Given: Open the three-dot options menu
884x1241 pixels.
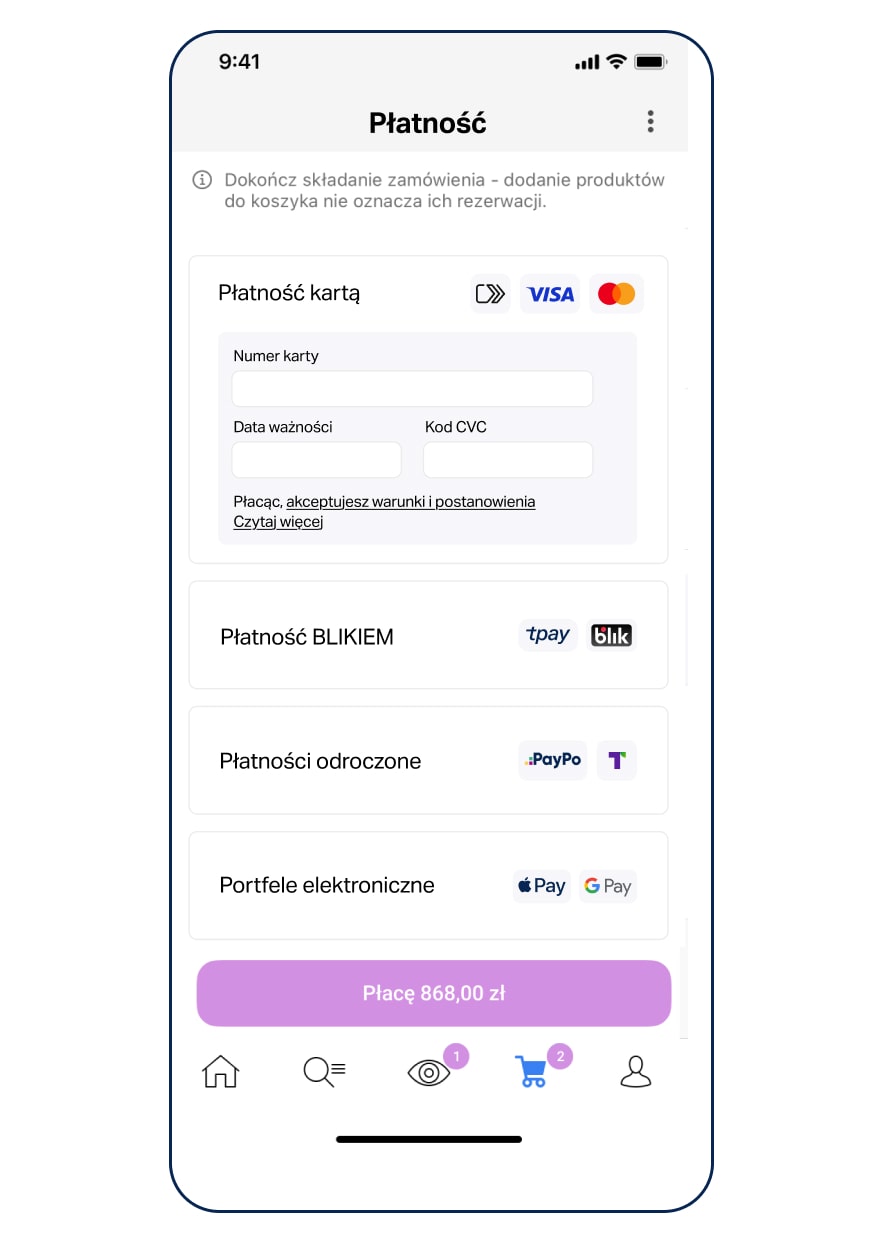Looking at the screenshot, I should tap(650, 122).
